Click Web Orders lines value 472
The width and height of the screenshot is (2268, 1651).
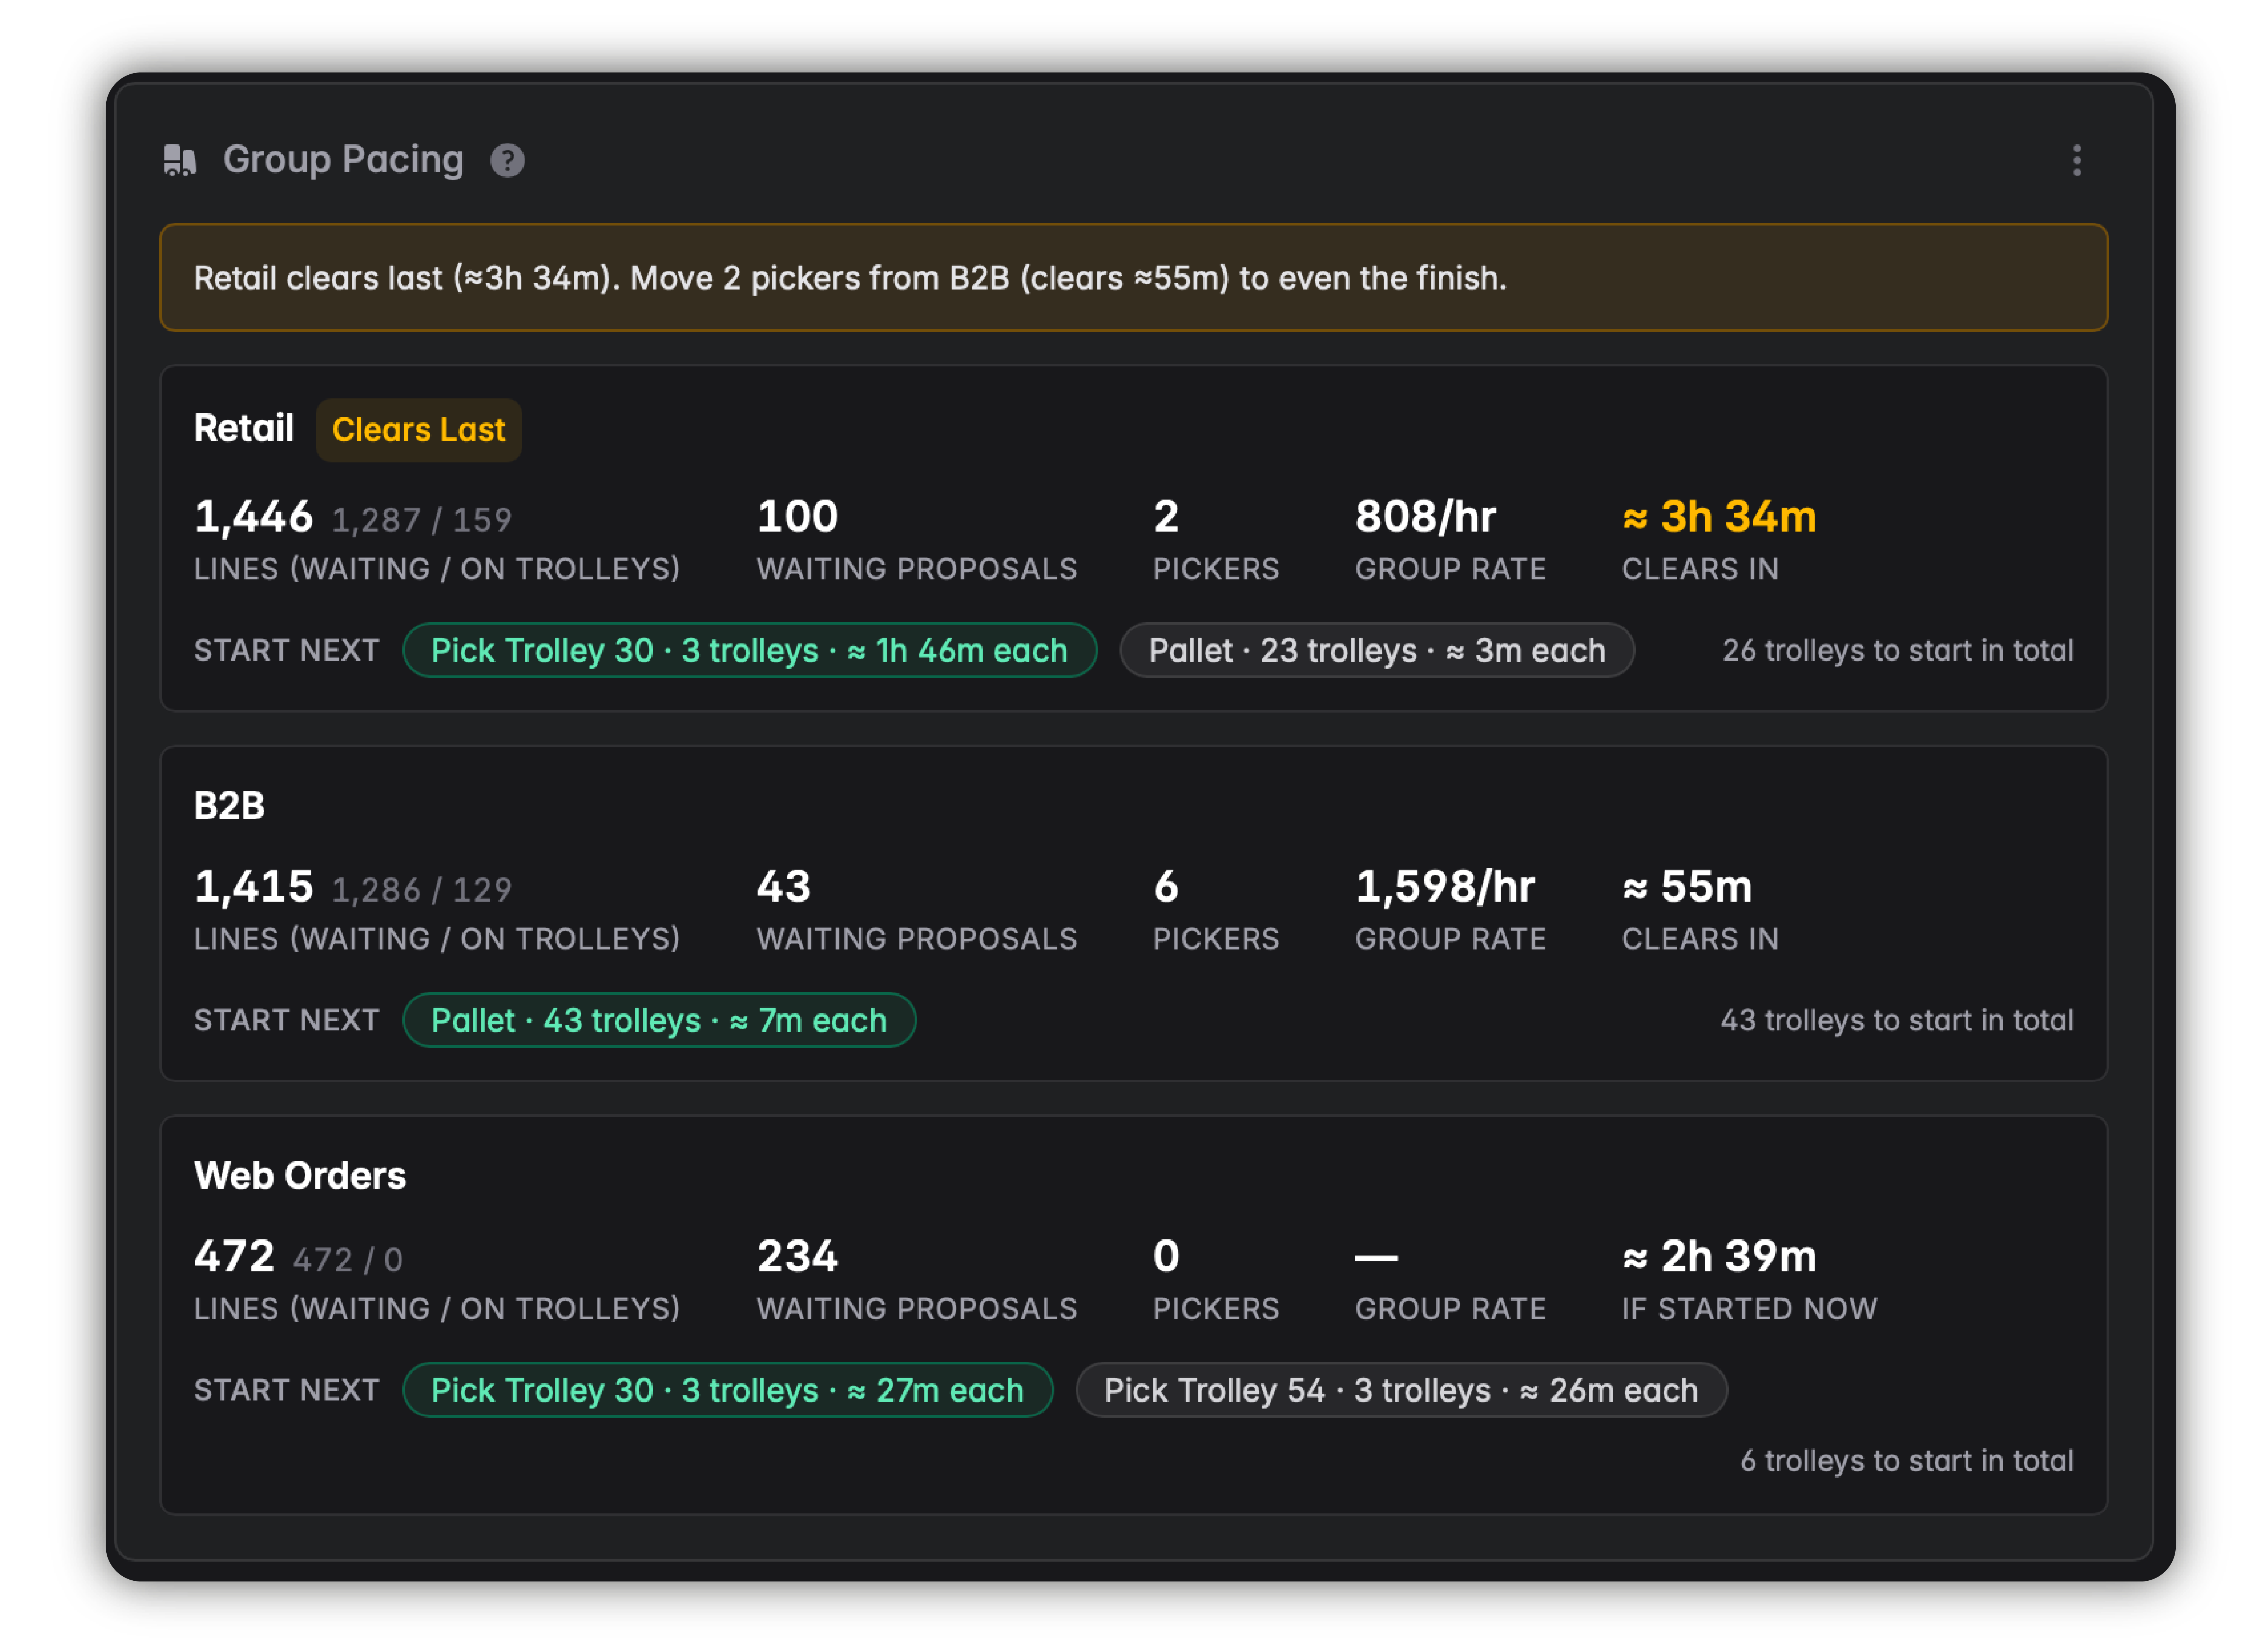(x=234, y=1257)
